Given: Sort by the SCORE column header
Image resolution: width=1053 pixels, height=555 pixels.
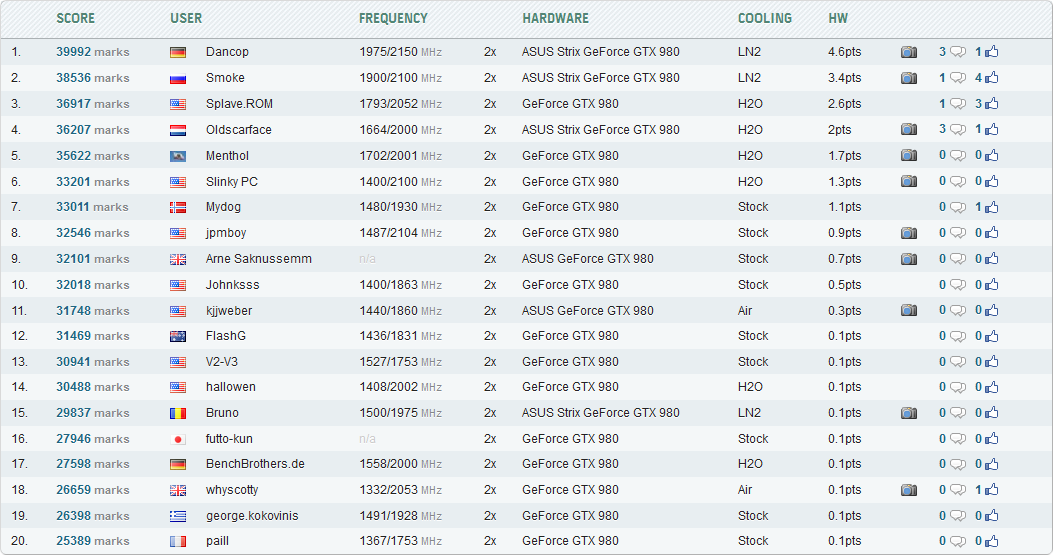Looking at the screenshot, I should (76, 18).
